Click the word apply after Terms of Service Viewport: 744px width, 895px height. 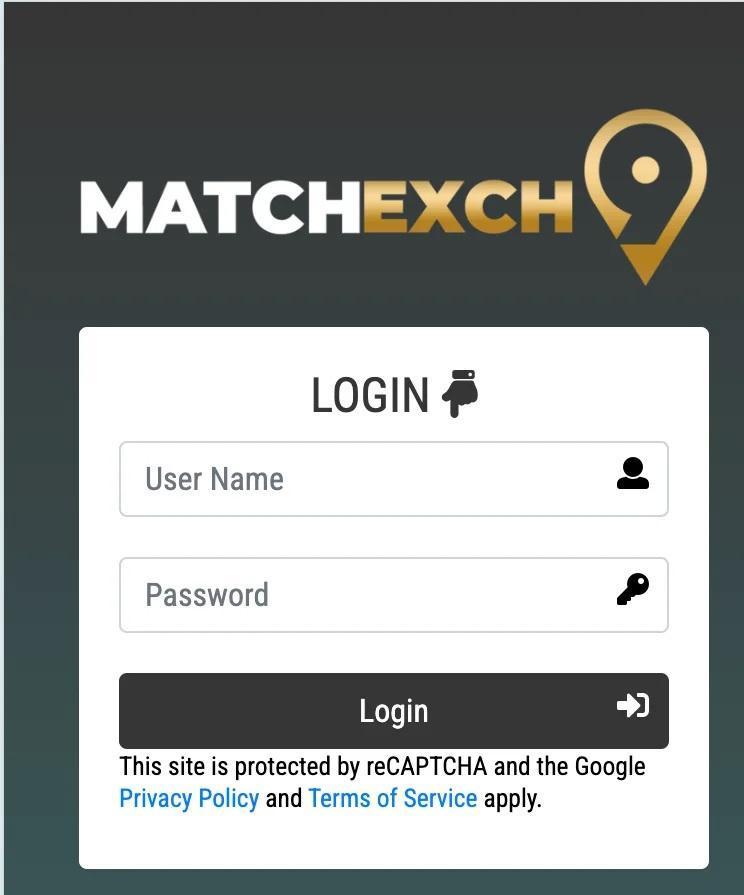[x=512, y=799]
